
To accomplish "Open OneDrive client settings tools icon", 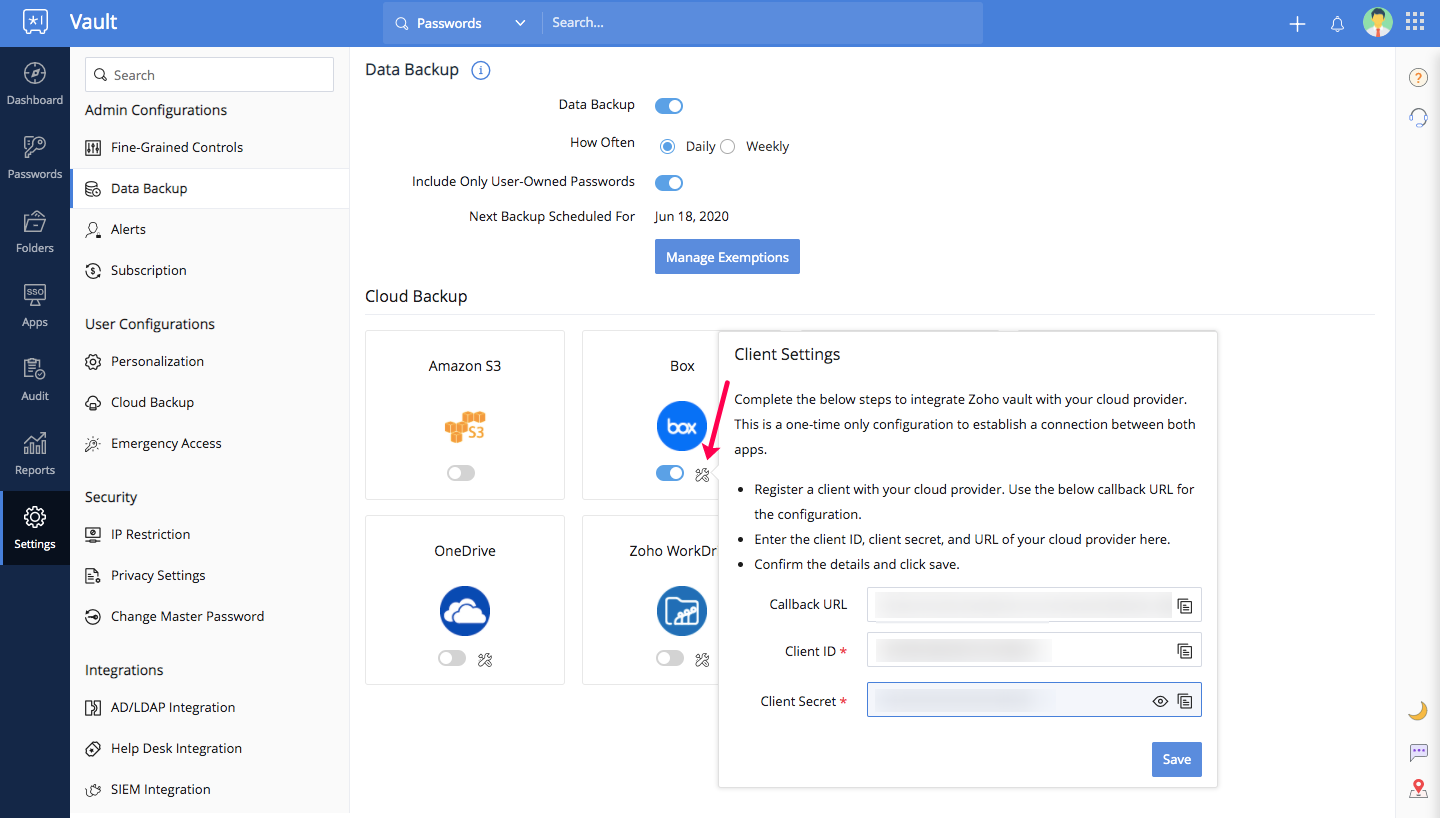I will [x=486, y=659].
